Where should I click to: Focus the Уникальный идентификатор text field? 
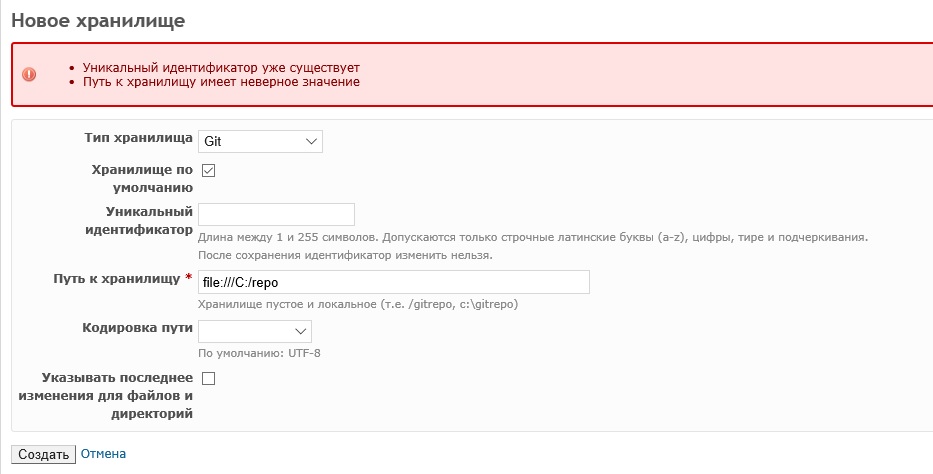click(x=276, y=214)
